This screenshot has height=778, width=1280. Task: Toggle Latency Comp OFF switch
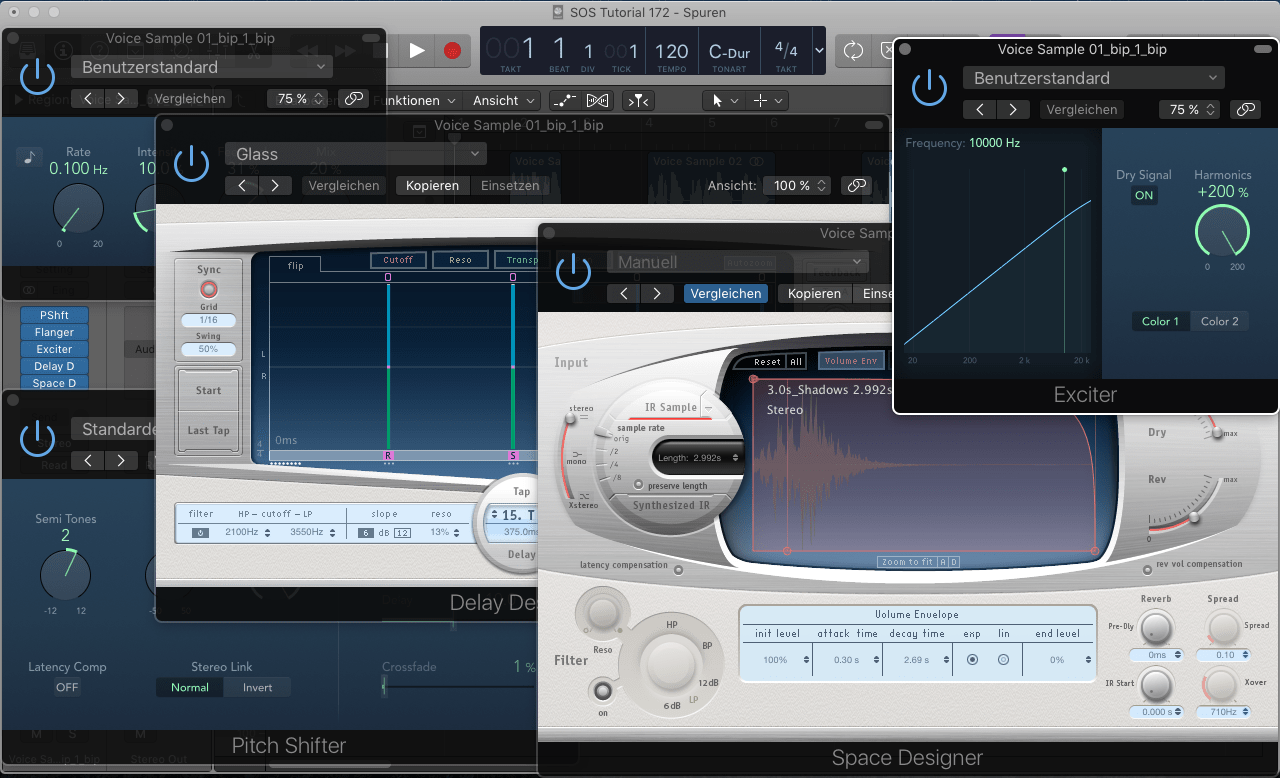point(67,687)
